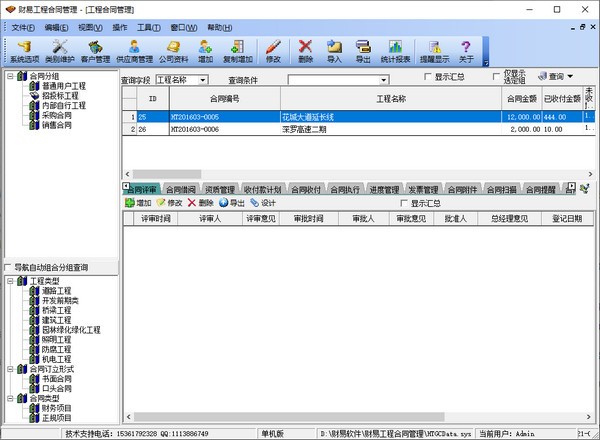
Task: Click the 修改 edit pencil toolbar icon
Action: point(273,51)
